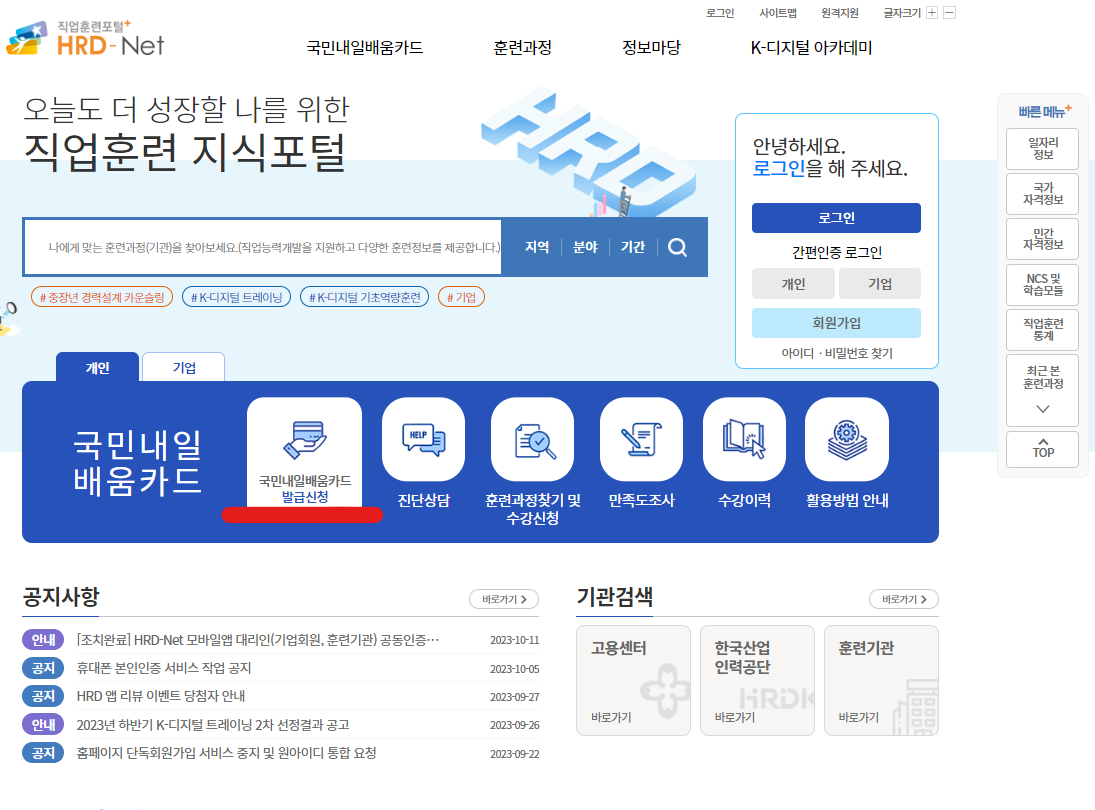Image resolution: width=1095 pixels, height=810 pixels.
Task: Open 수강이력 via the open book icon
Action: point(744,438)
